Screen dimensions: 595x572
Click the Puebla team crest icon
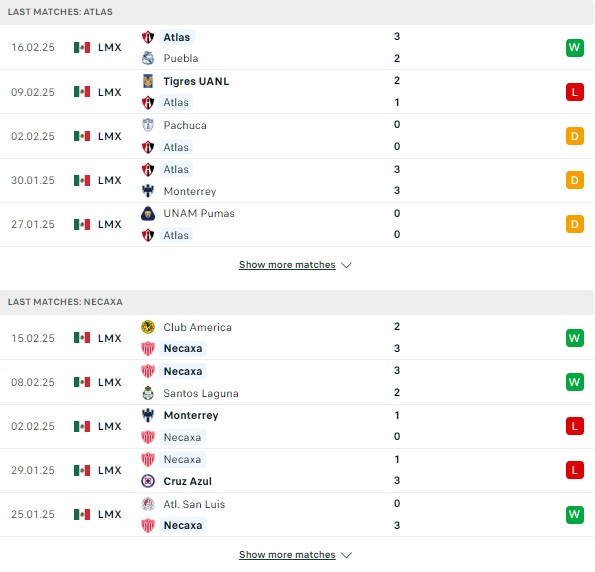pyautogui.click(x=148, y=58)
